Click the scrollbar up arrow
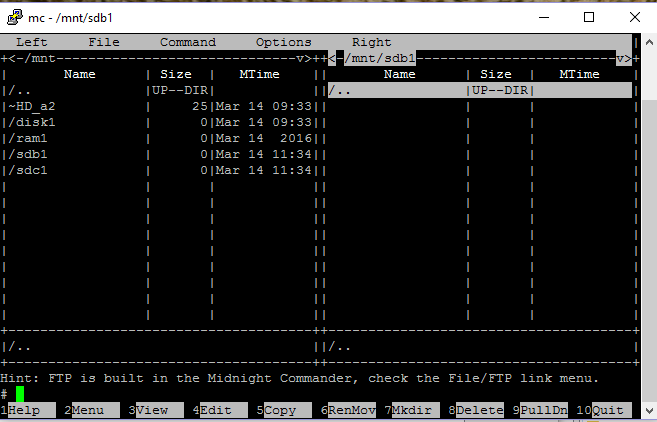This screenshot has width=657, height=422. (x=649, y=42)
